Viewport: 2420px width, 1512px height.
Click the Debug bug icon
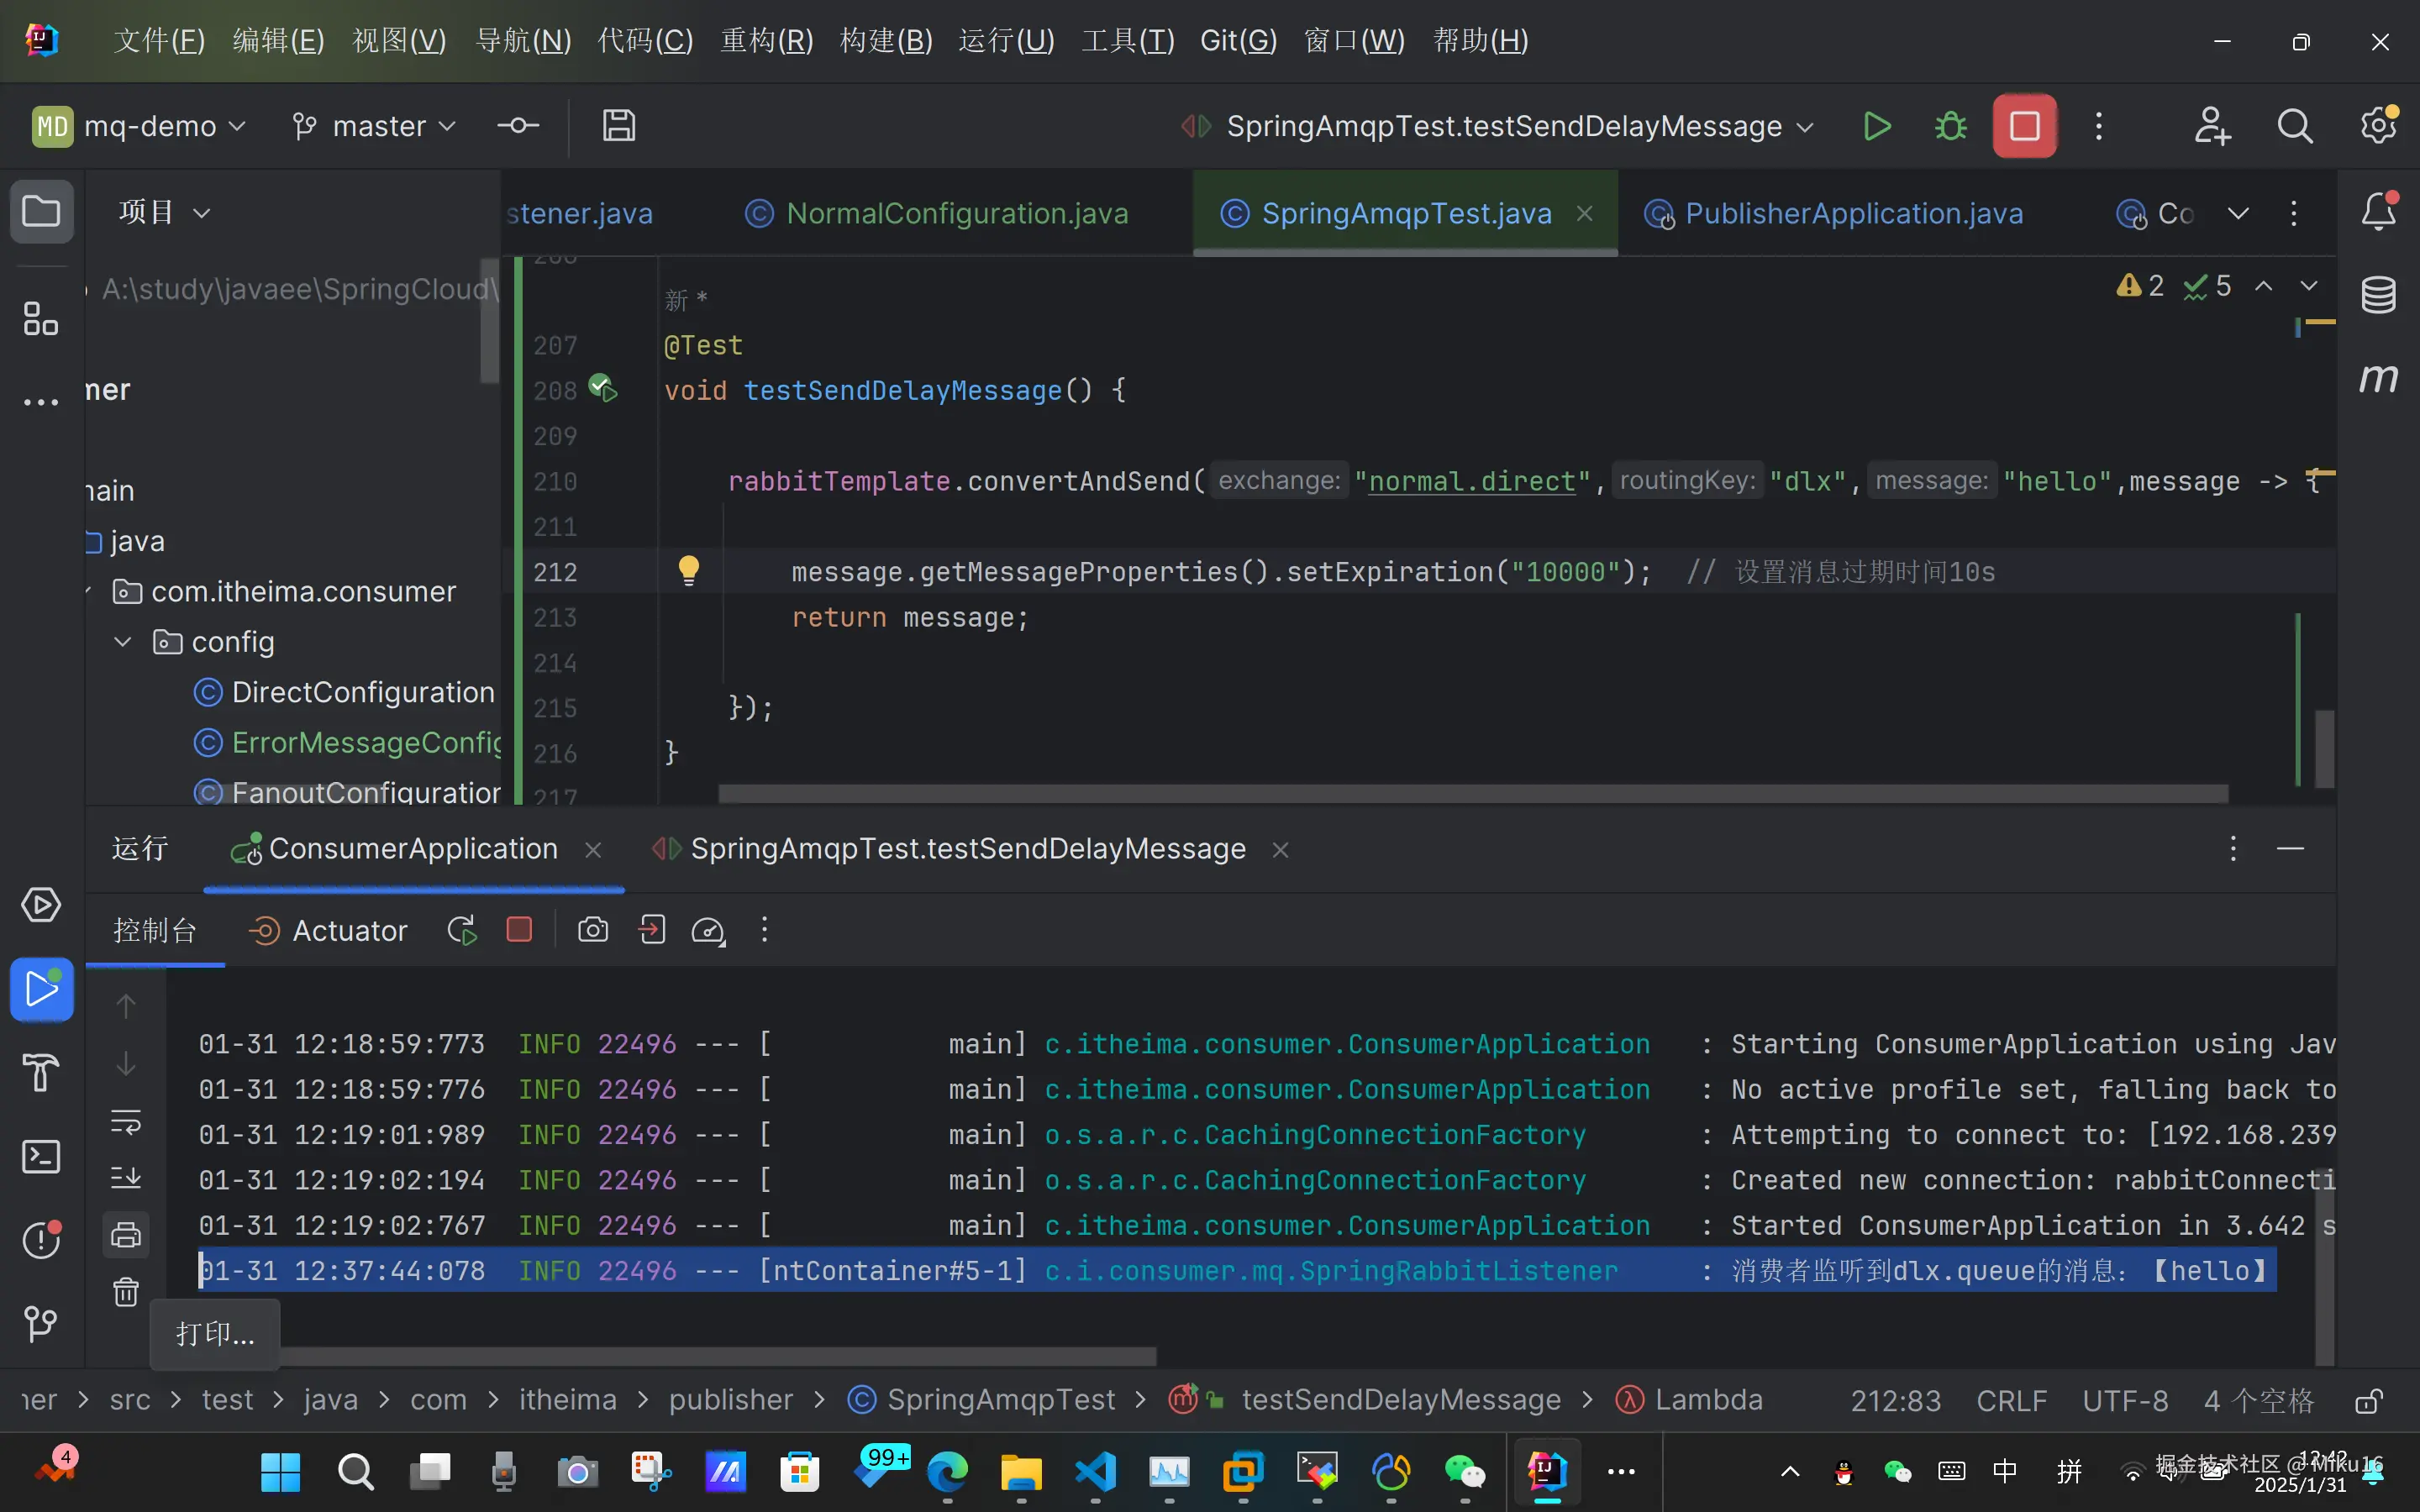[1950, 127]
